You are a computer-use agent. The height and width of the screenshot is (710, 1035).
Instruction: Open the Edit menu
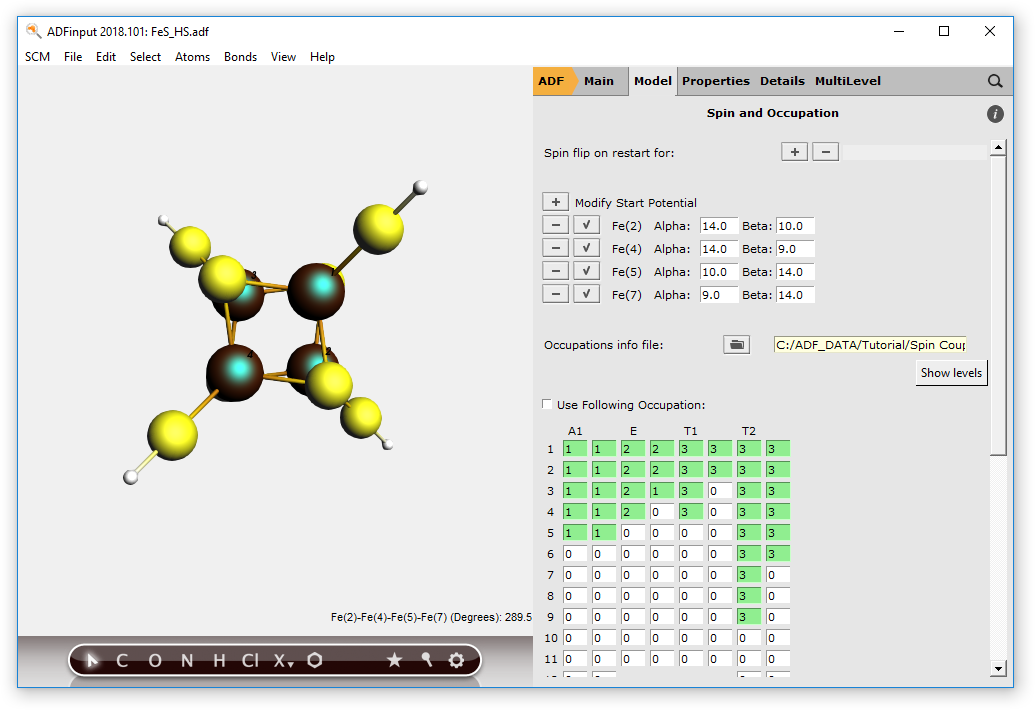click(106, 57)
